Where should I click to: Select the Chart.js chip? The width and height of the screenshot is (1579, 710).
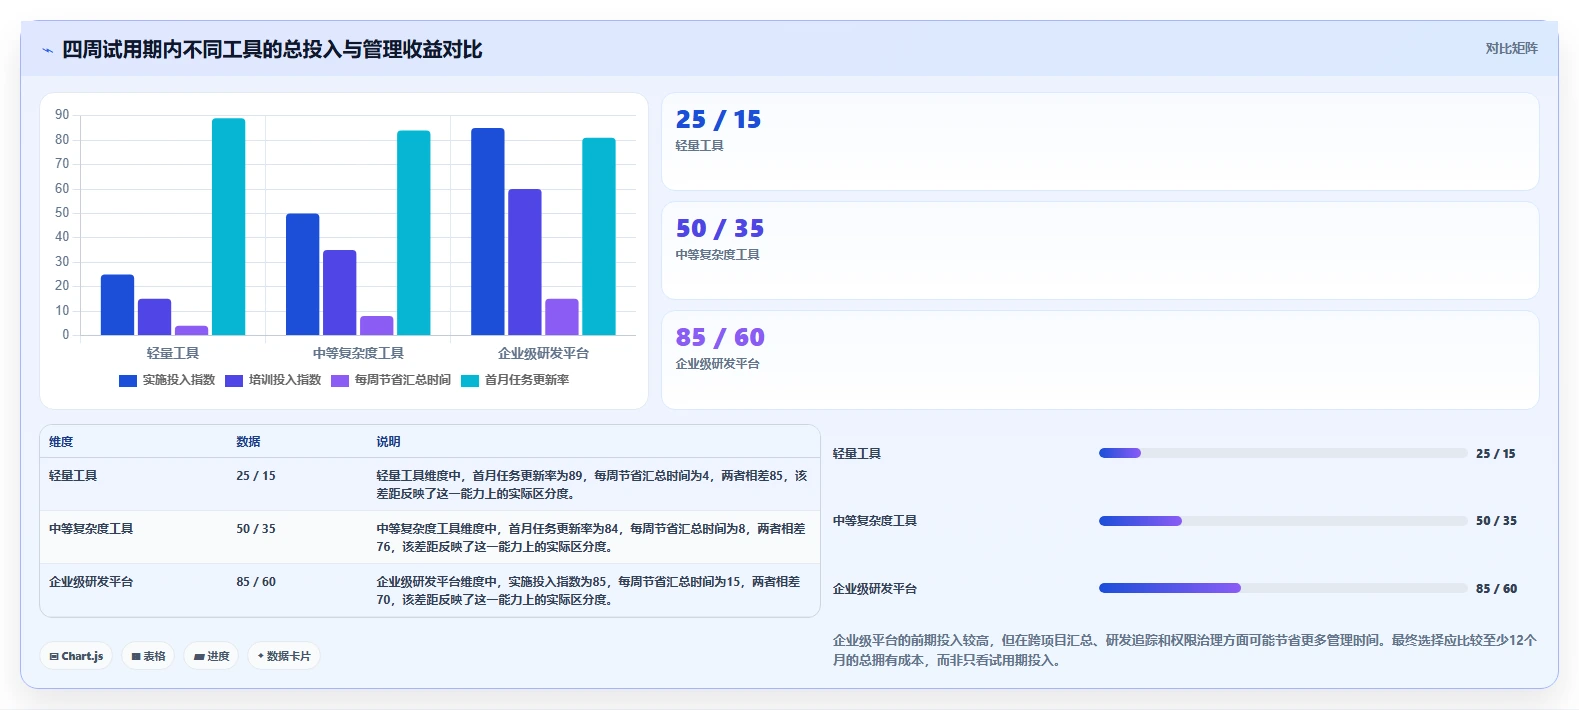tap(76, 656)
